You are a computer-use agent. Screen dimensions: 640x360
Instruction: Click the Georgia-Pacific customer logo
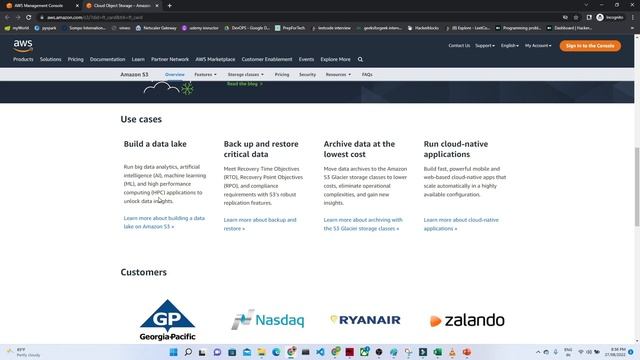167,320
